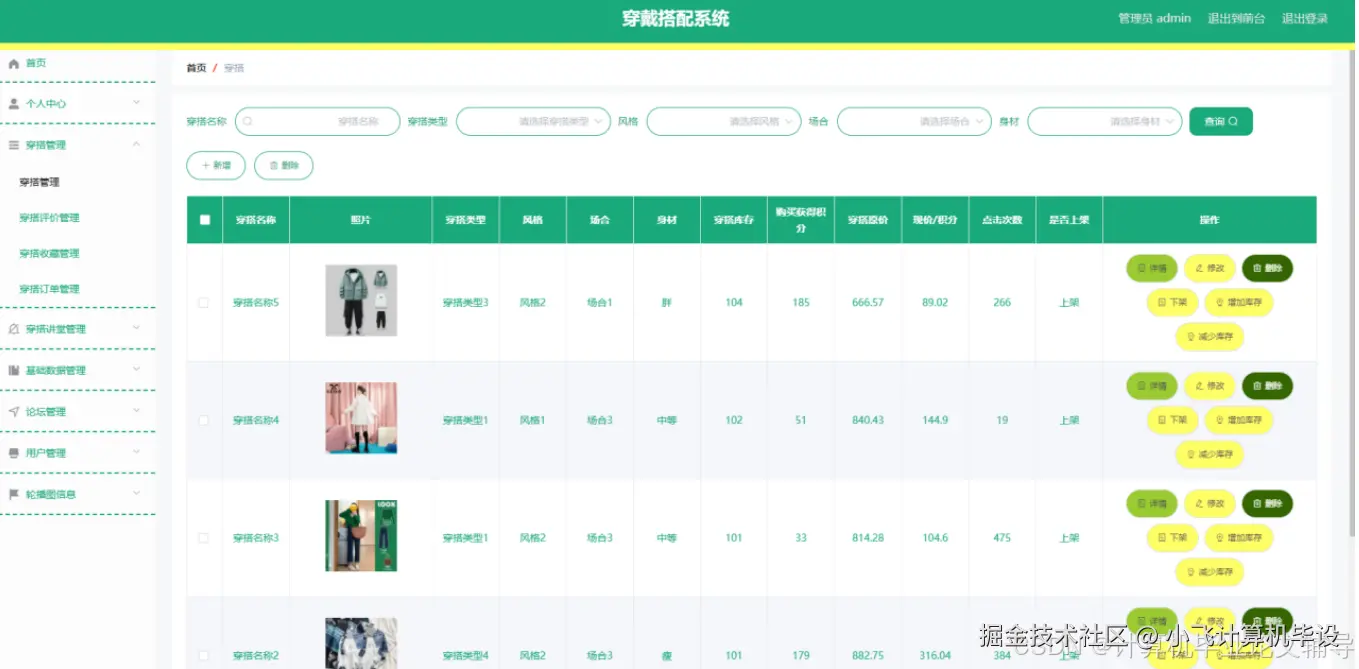This screenshot has width=1359, height=669.
Task: Collapse the 穿搭管理 sidebar group chevron
Action: [x=137, y=145]
